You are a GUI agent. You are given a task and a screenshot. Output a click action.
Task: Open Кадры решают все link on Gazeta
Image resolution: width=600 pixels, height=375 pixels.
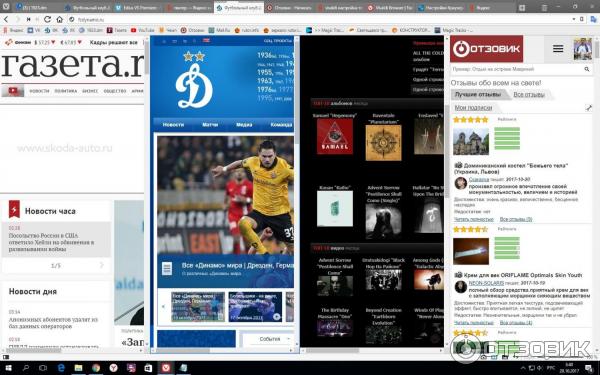pyautogui.click(x=113, y=42)
